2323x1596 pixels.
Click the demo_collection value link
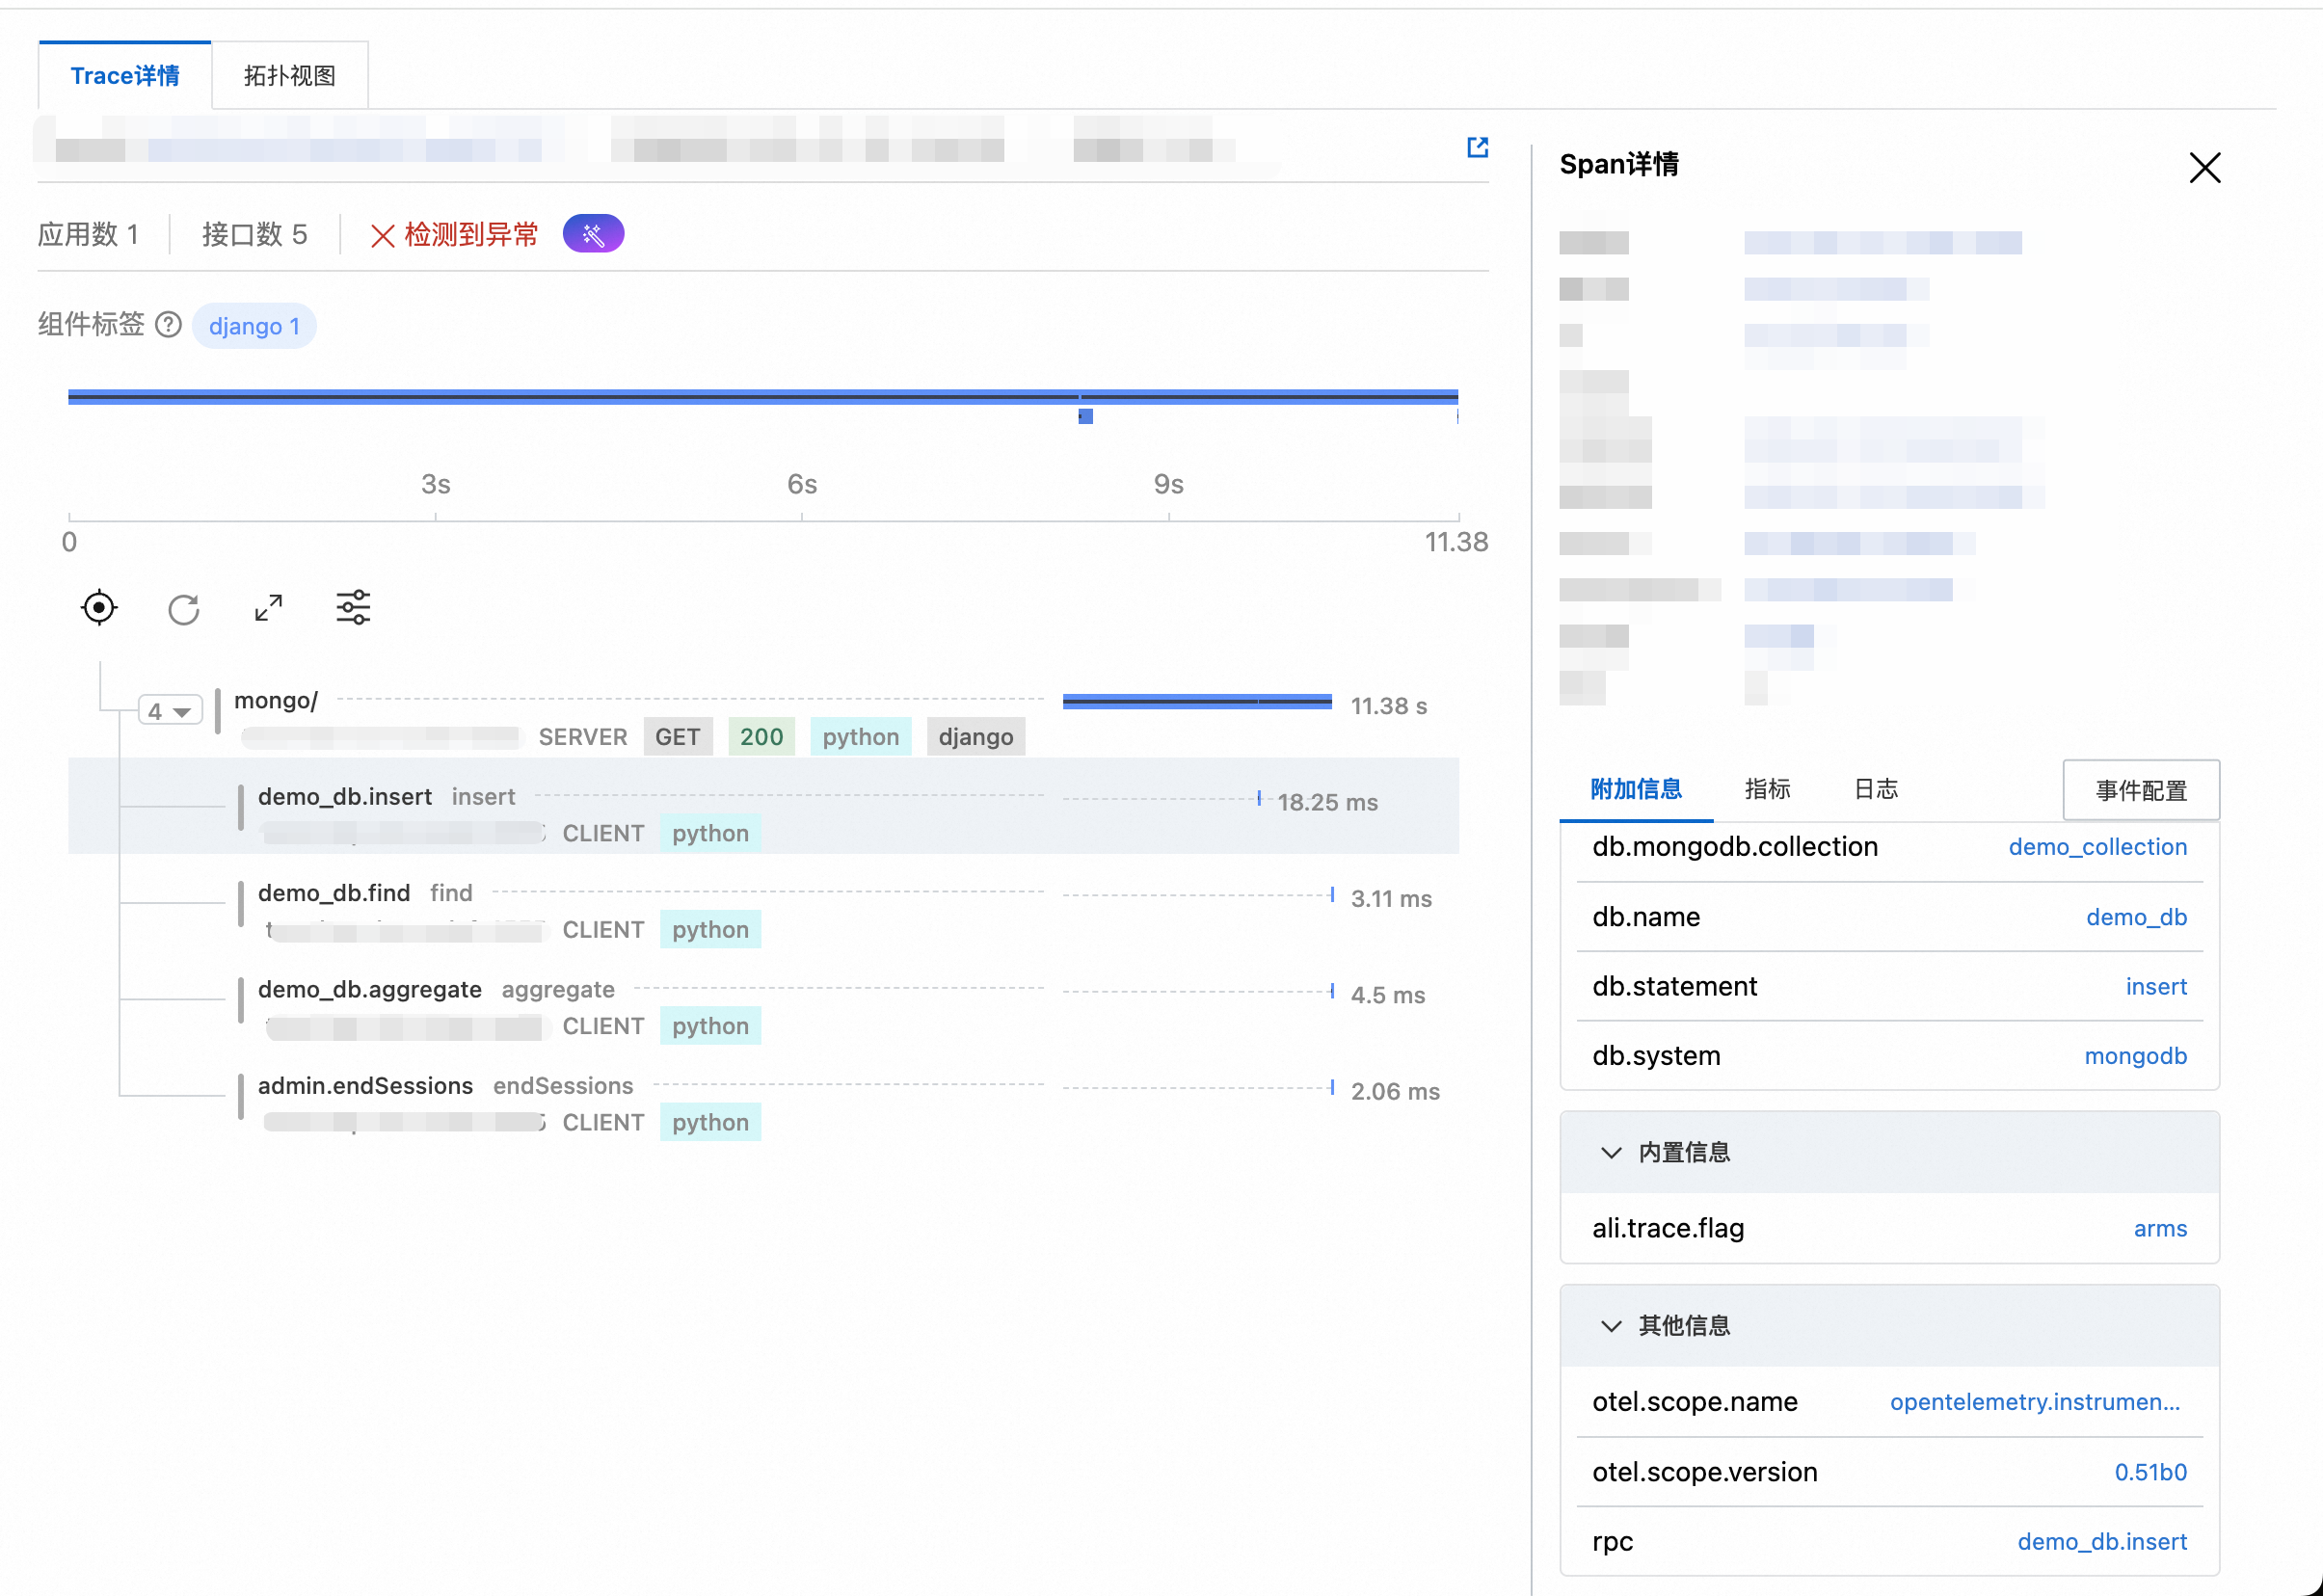[2097, 847]
